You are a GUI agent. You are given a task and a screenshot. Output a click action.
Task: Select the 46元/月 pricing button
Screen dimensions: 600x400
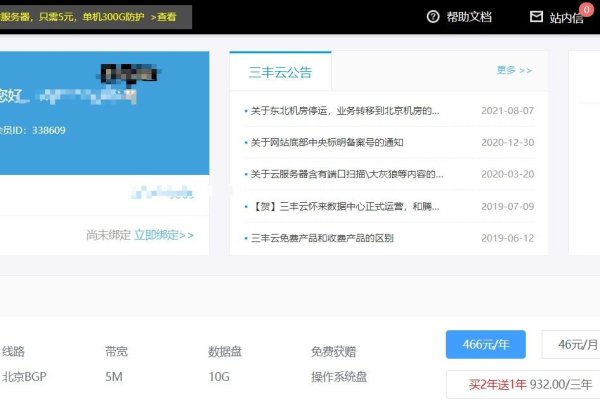tap(571, 344)
